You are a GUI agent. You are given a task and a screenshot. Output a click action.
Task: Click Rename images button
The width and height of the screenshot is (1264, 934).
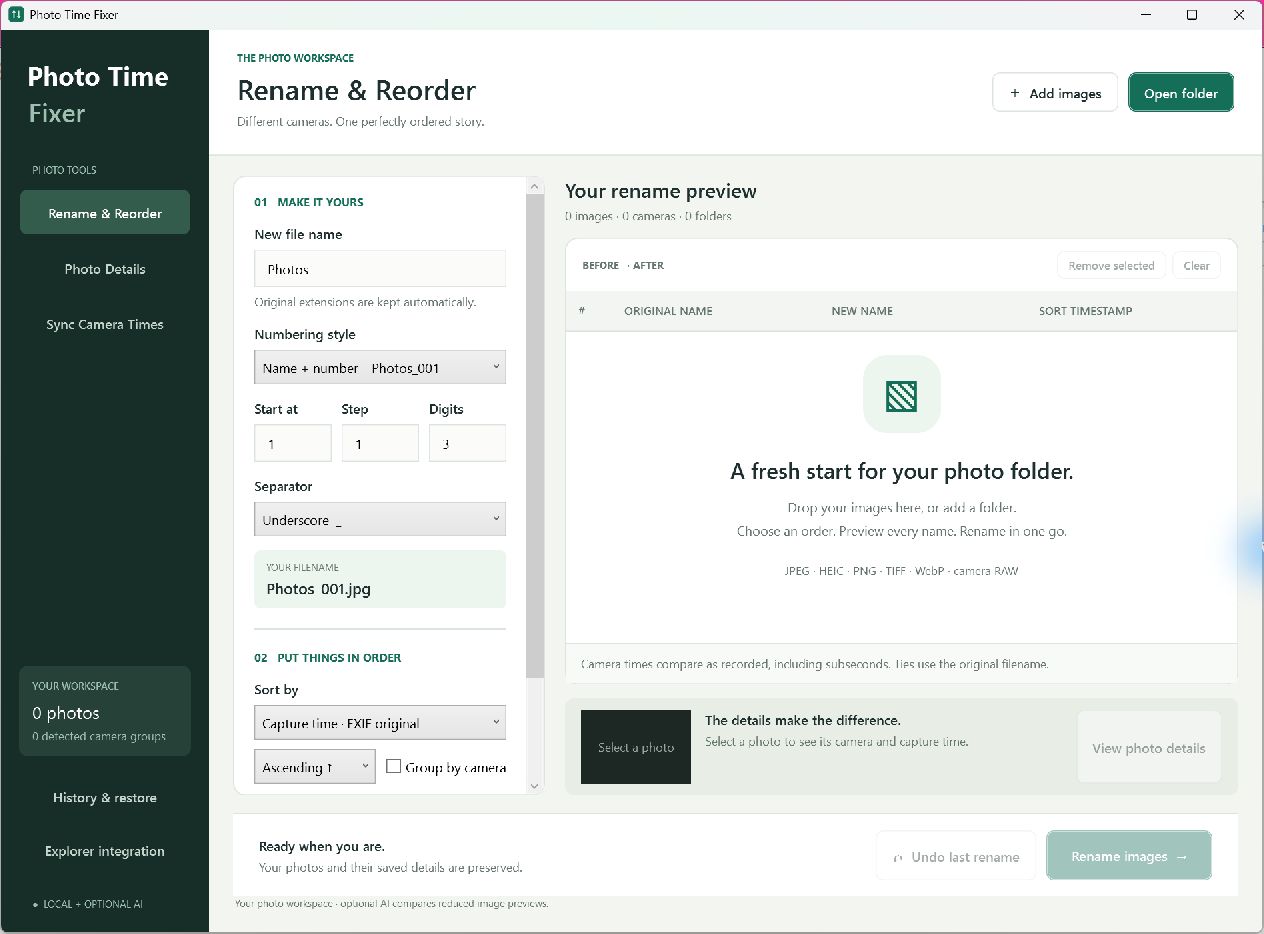point(1129,856)
